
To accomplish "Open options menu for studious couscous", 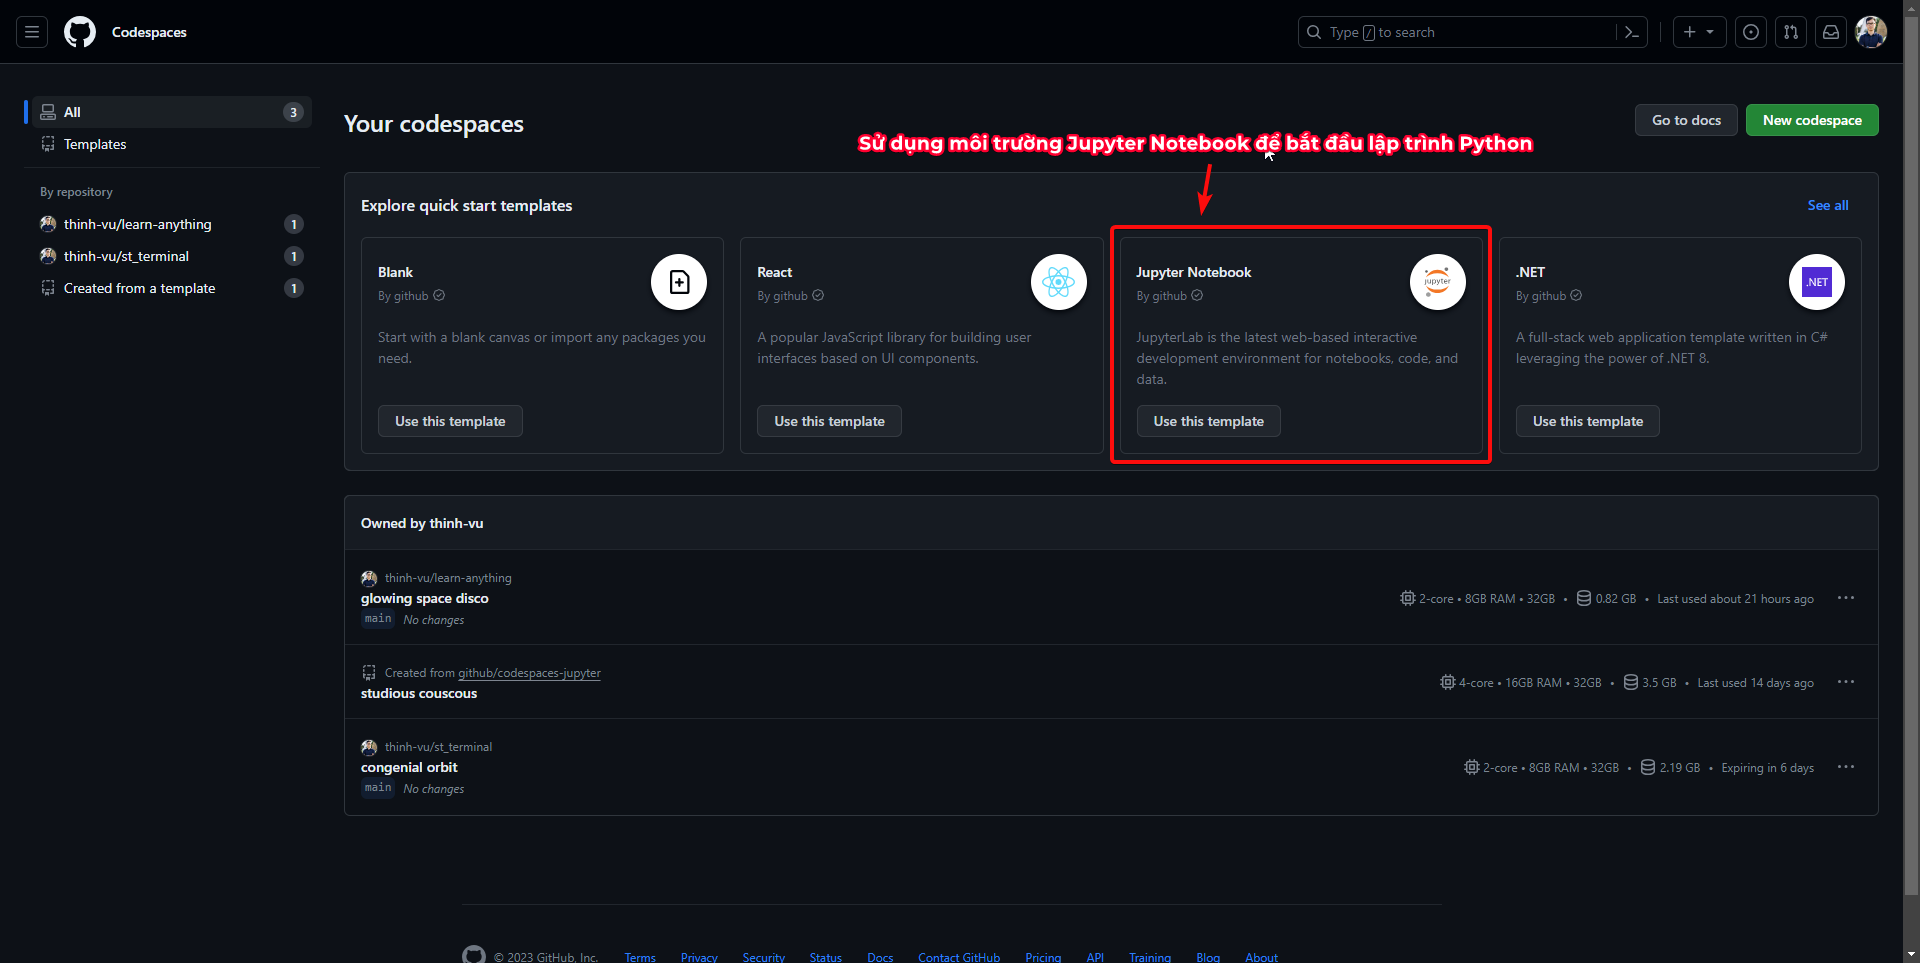I will click(x=1846, y=682).
